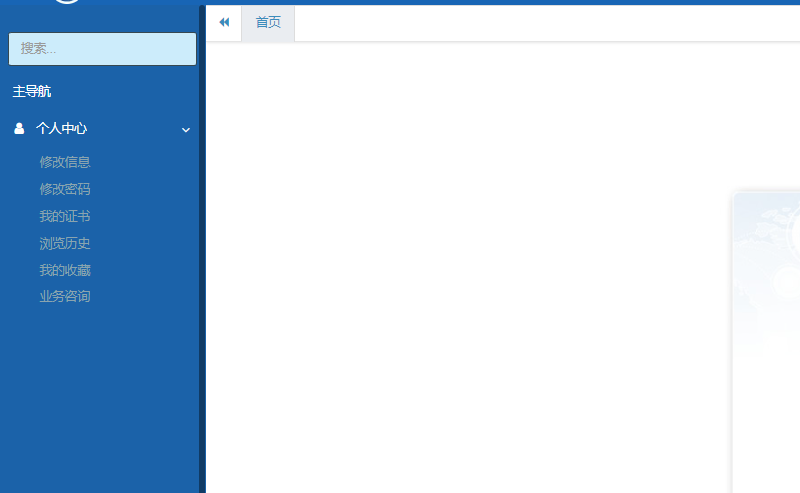800x493 pixels.
Task: Click the 主导航 heading text
Action: click(x=32, y=91)
